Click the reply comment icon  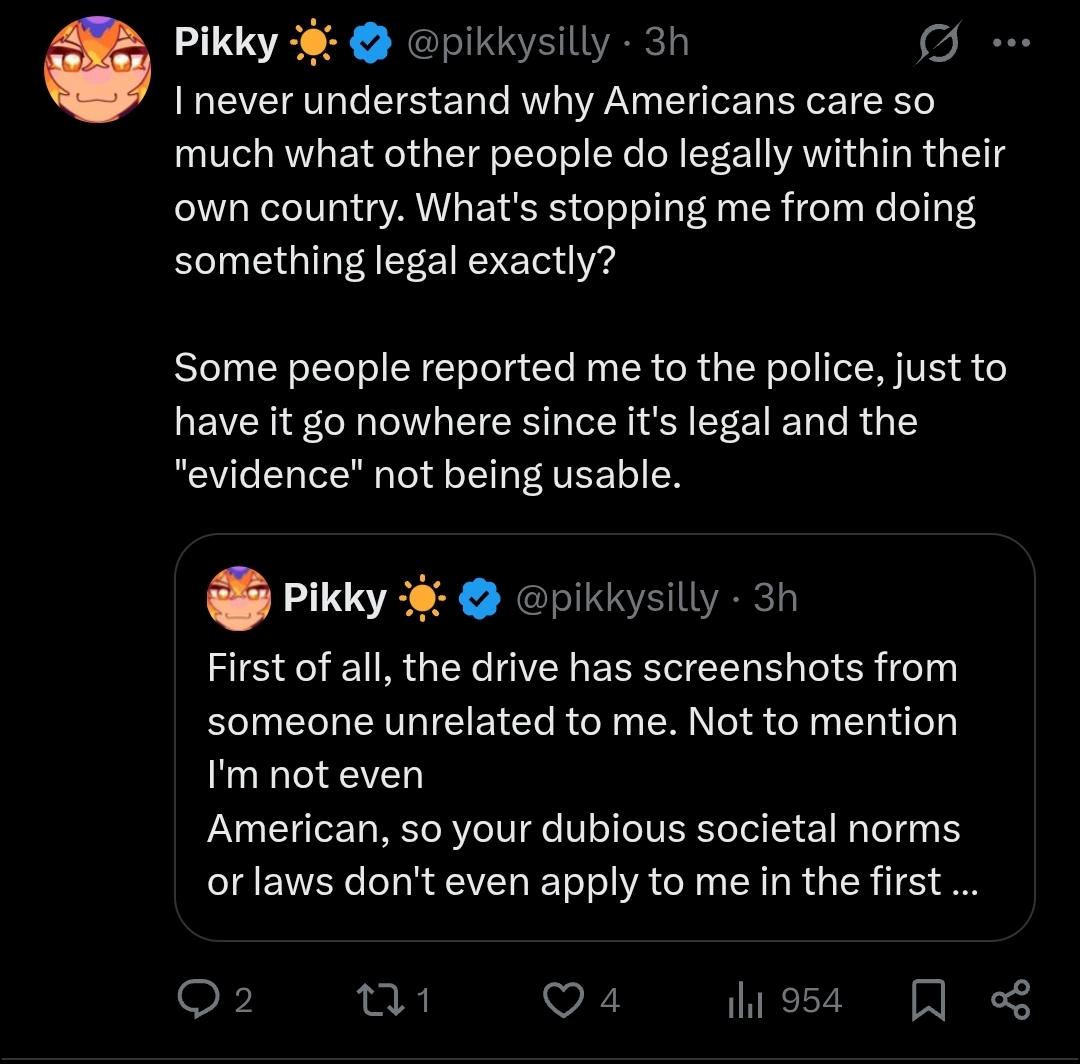(197, 999)
